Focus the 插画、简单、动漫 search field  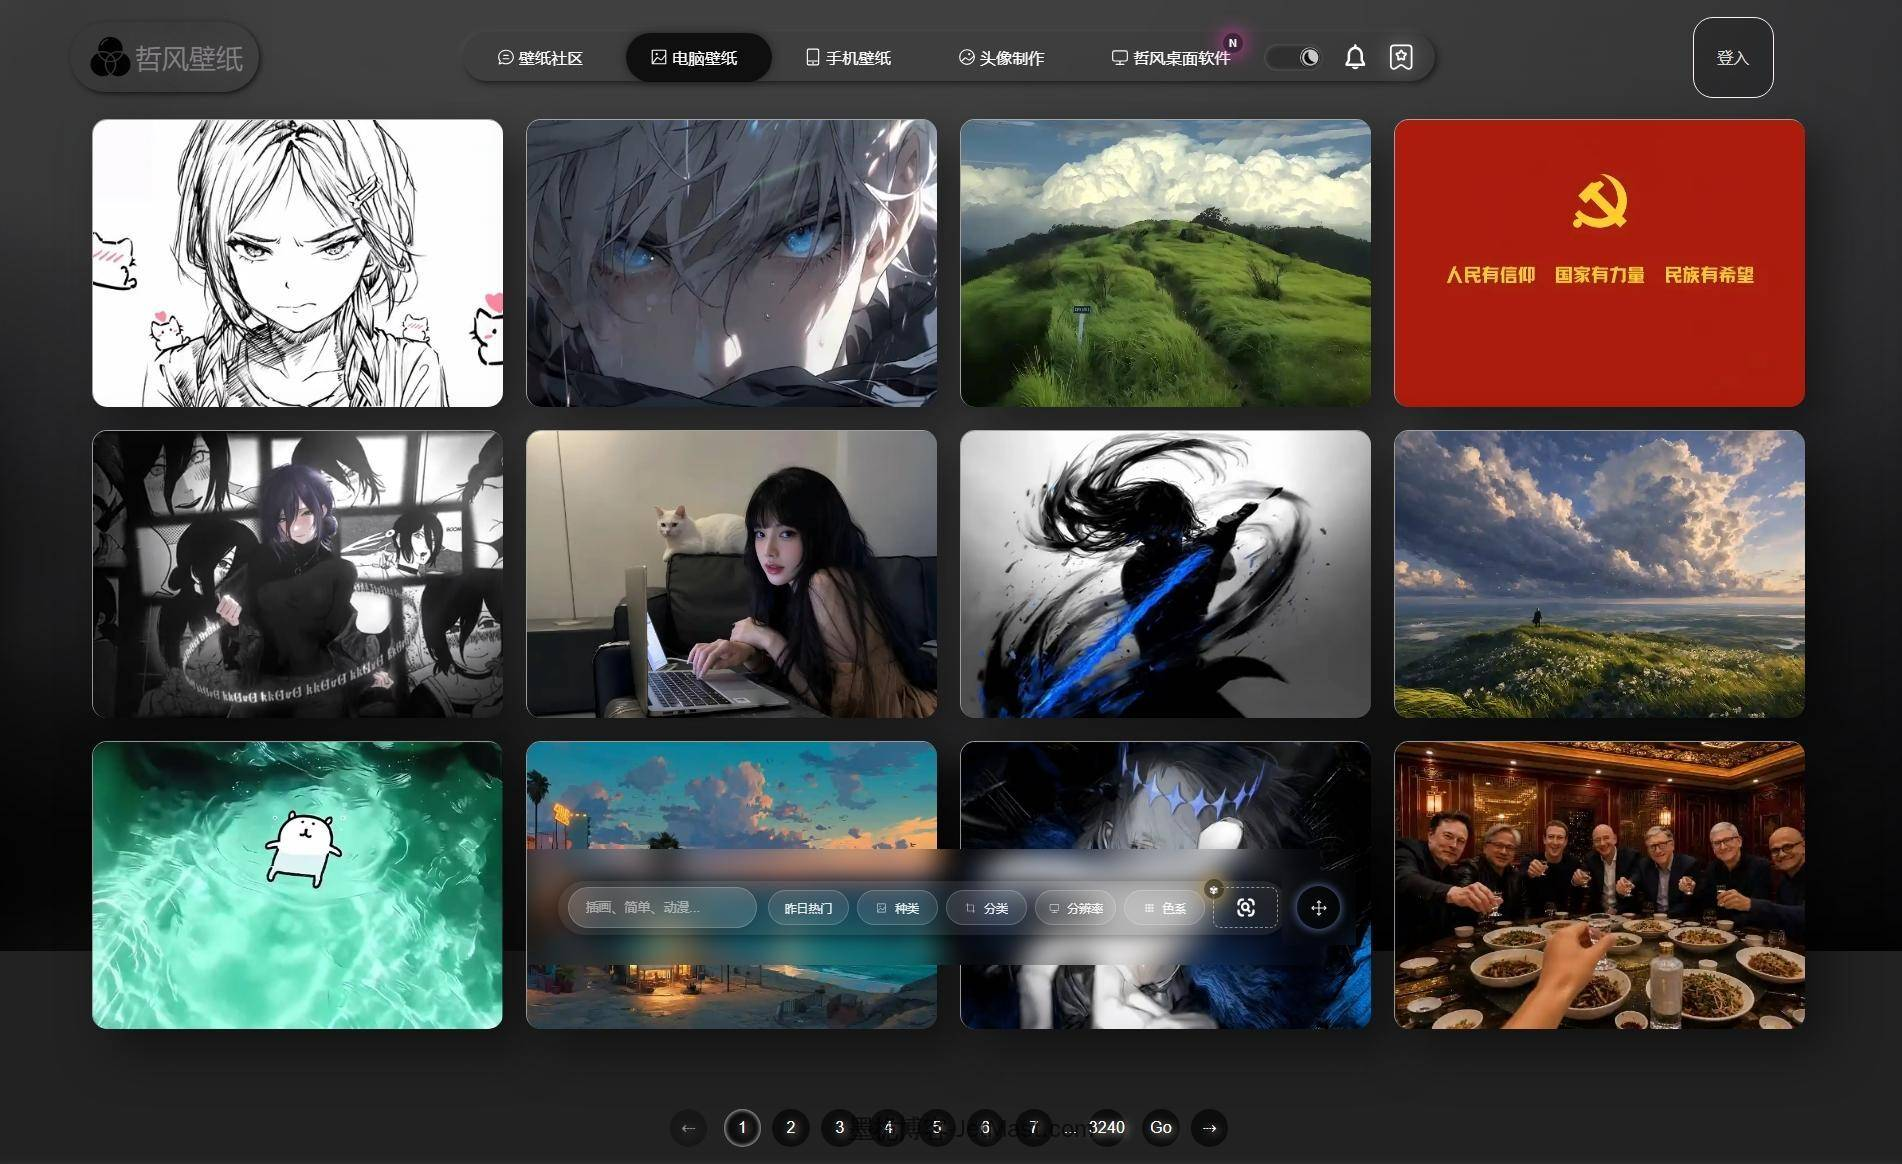[x=662, y=908]
